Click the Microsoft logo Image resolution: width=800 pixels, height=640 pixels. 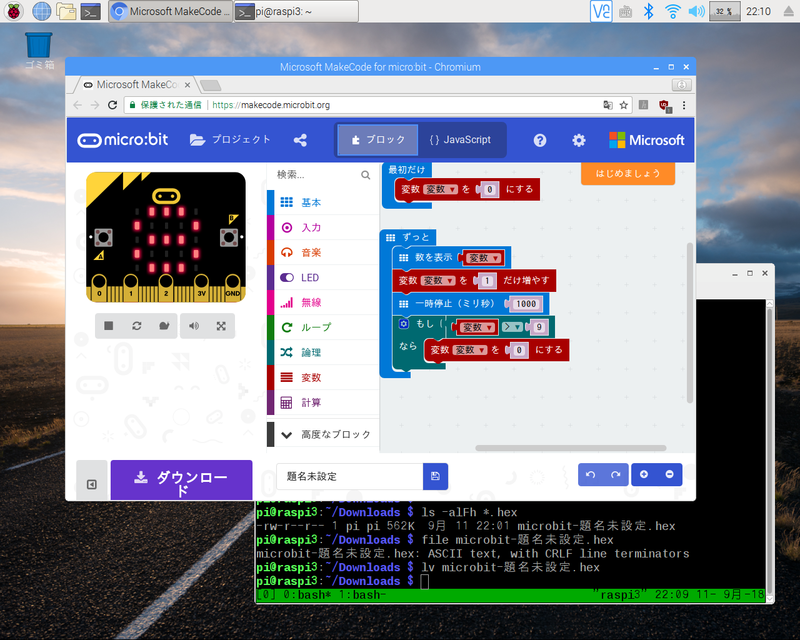pyautogui.click(x=646, y=140)
